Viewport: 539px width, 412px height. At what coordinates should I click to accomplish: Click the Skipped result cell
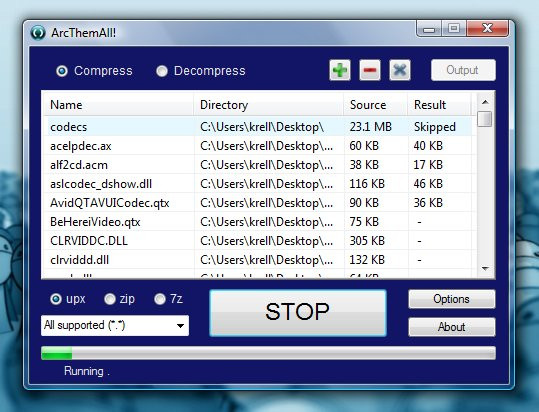(434, 127)
